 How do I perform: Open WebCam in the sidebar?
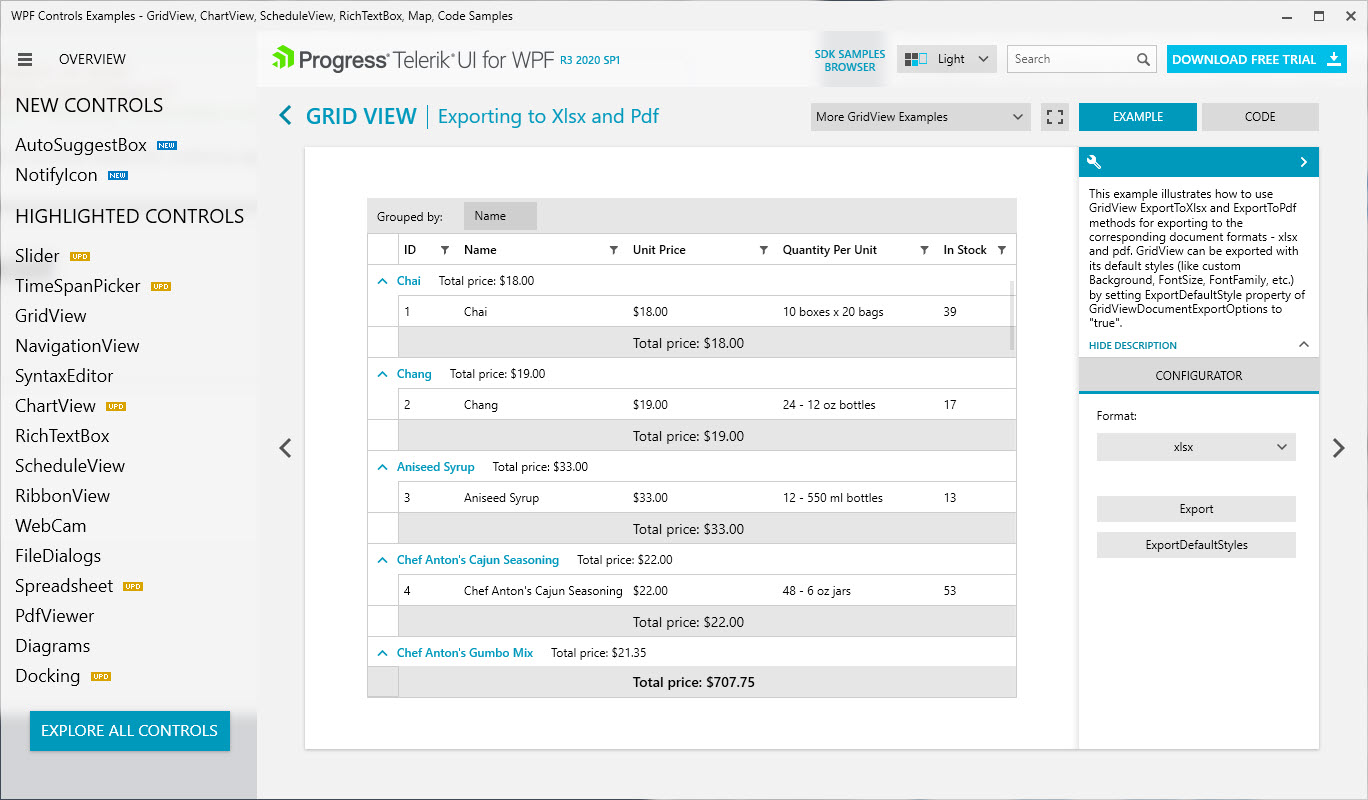(x=51, y=526)
